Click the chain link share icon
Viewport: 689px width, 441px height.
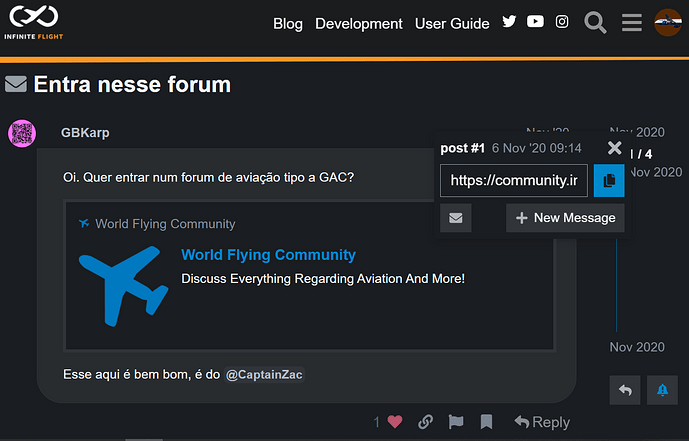(425, 422)
